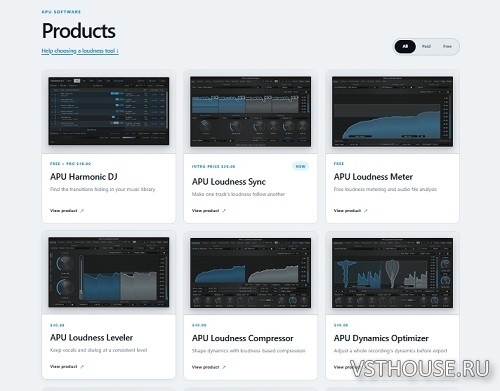This screenshot has height=391, width=500.
Task: Open APU Loudness Leveler screenshot thumbnail
Action: (x=109, y=272)
